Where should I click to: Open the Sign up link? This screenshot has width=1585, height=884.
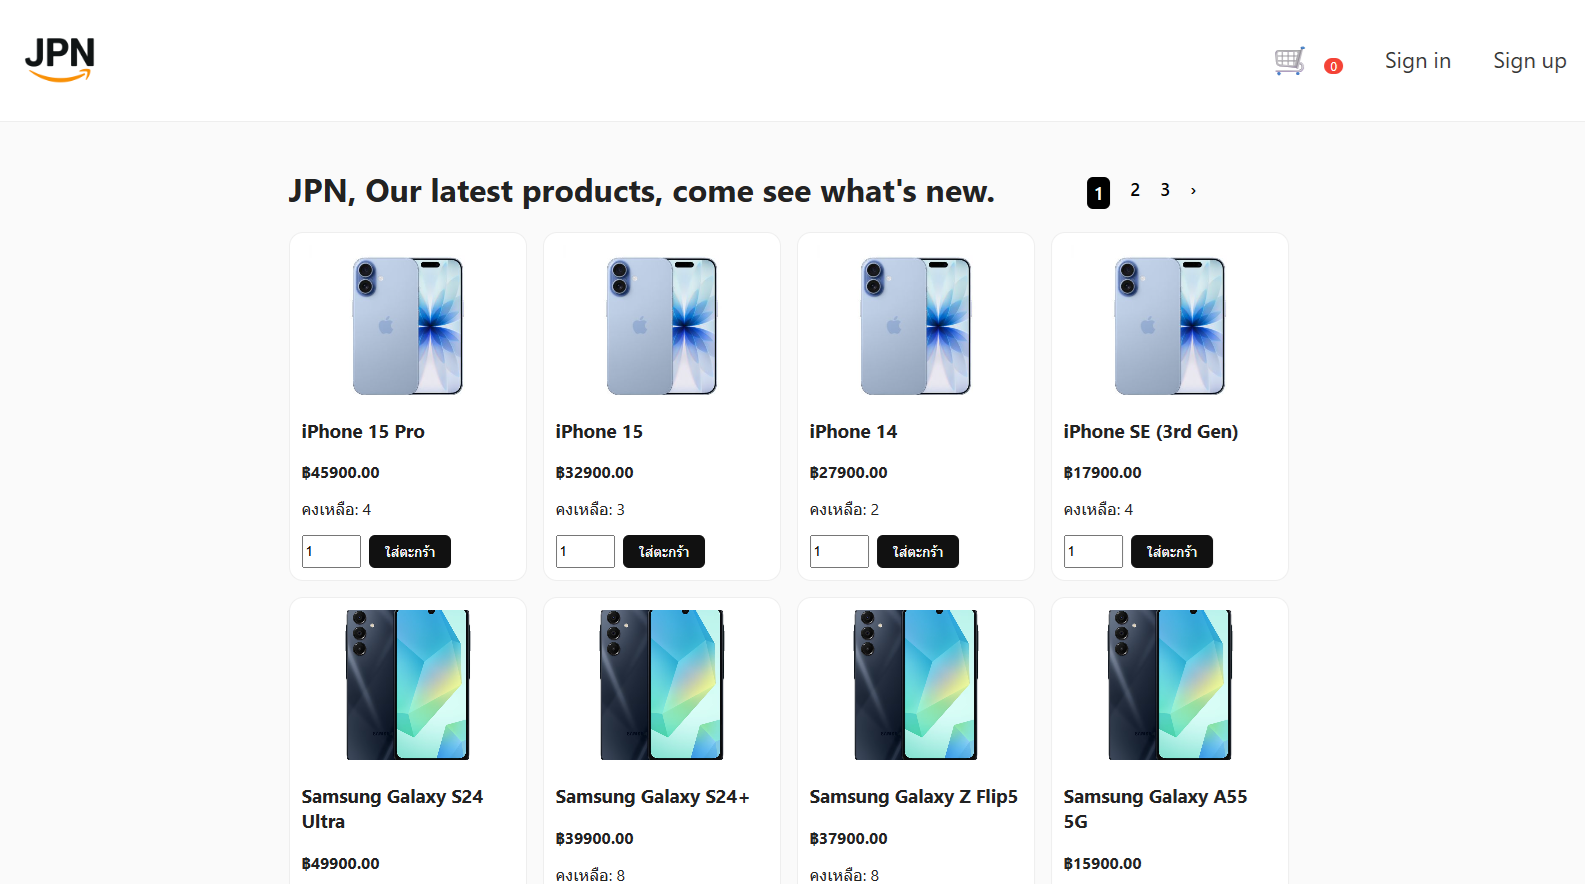pyautogui.click(x=1529, y=61)
